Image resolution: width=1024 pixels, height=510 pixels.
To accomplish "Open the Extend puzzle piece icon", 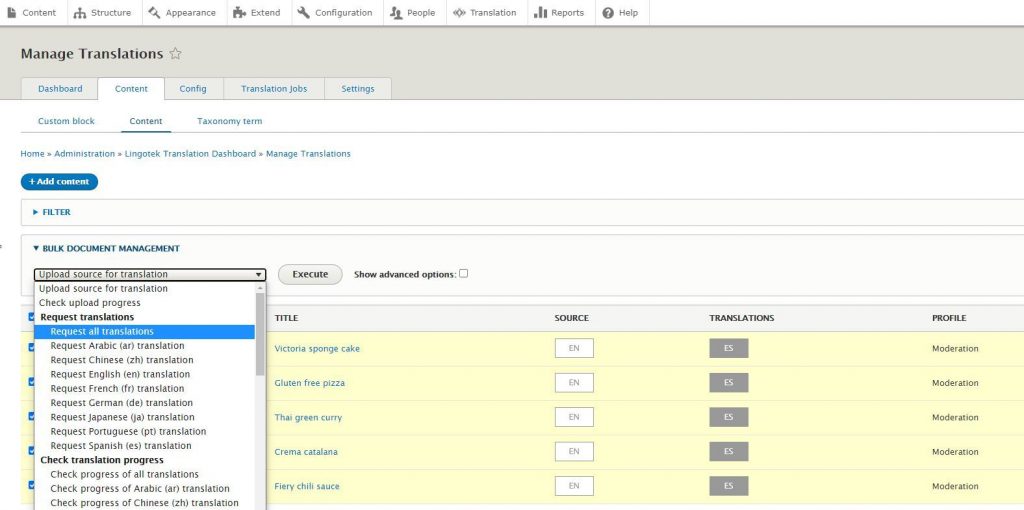I will [x=238, y=13].
